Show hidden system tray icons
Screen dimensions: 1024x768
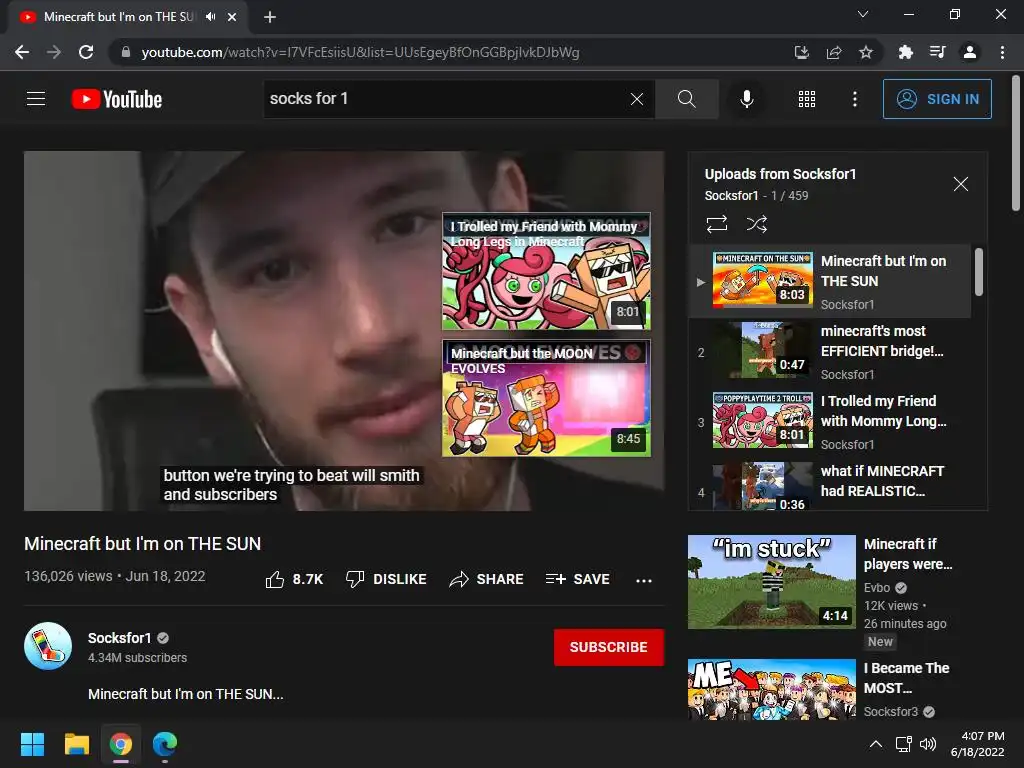click(876, 744)
